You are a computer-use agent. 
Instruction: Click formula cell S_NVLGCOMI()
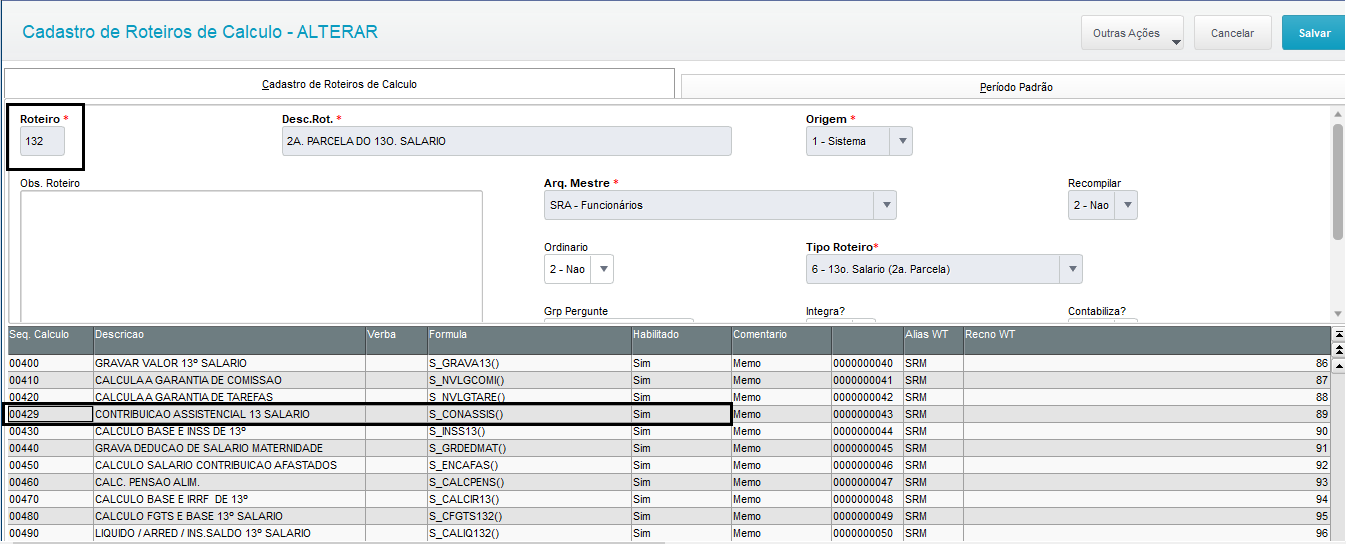(x=528, y=380)
